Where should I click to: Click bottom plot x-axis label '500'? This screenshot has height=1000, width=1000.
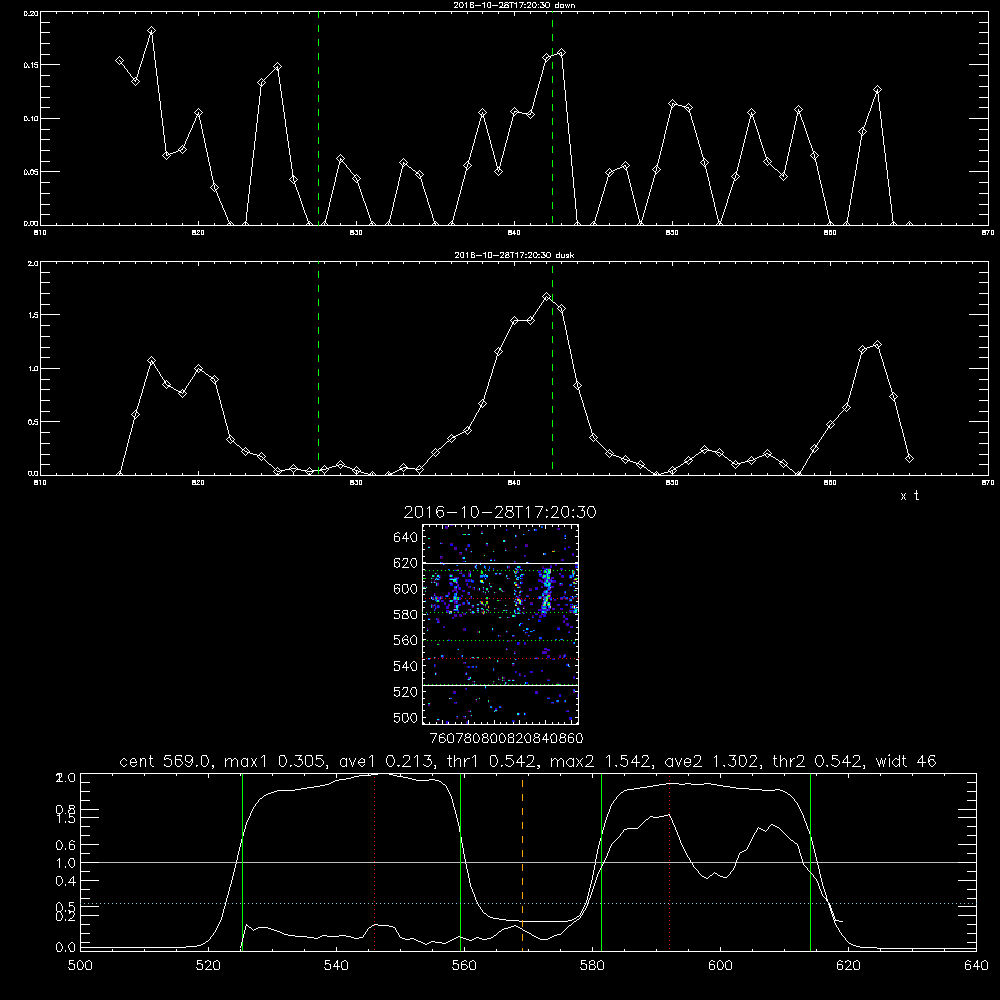80,966
